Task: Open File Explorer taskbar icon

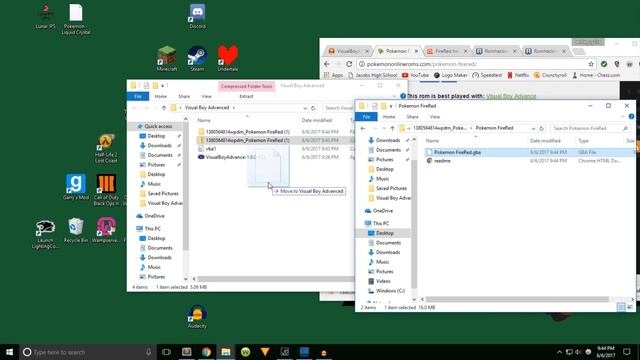Action: click(226, 352)
